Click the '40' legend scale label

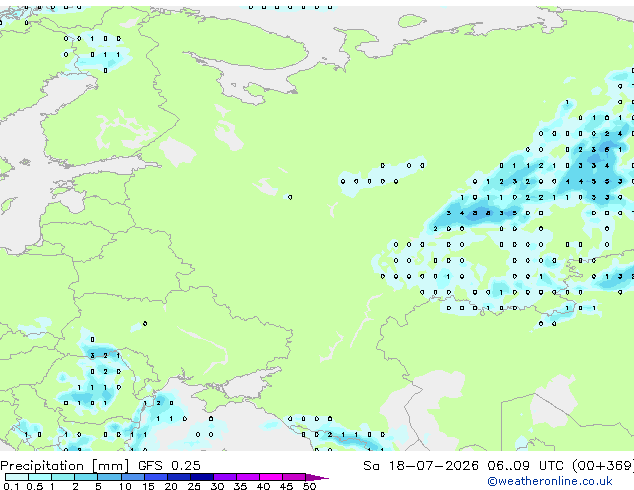263,486
